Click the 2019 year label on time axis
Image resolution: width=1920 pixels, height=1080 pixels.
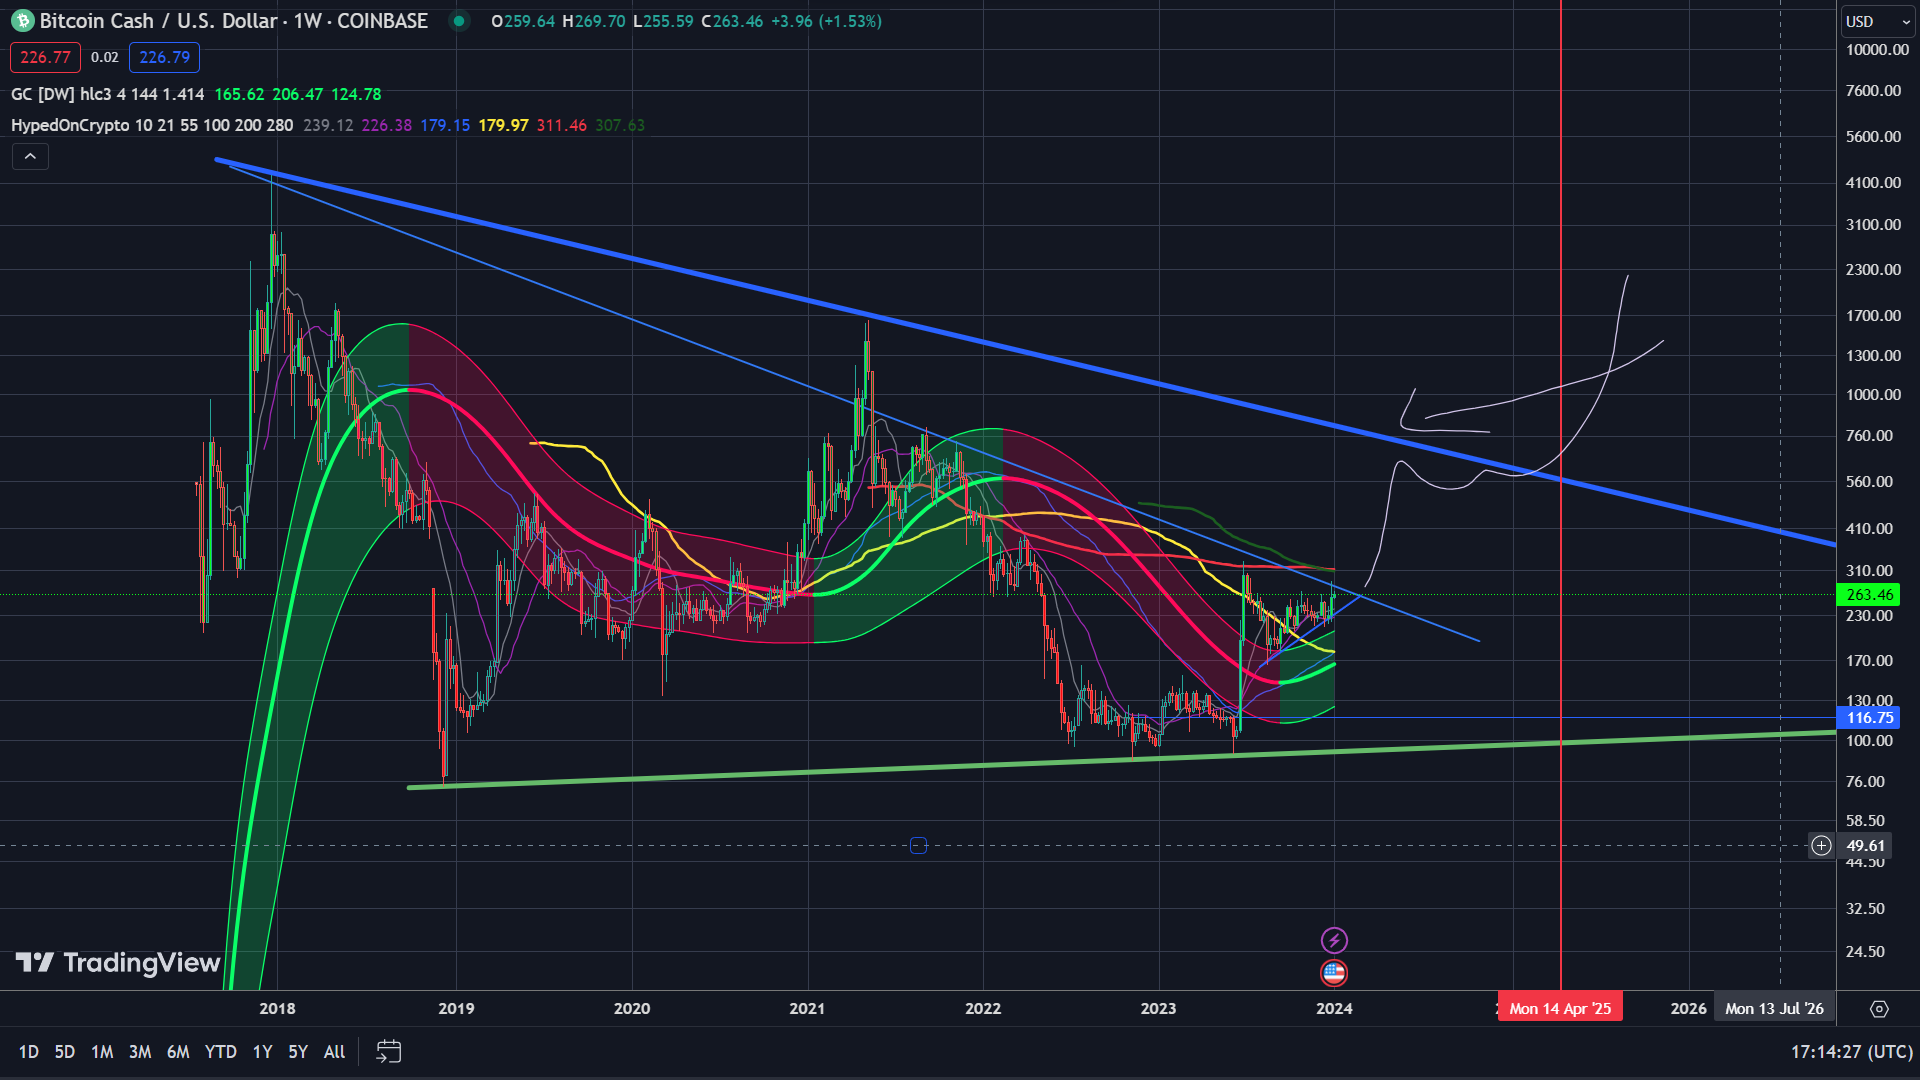pyautogui.click(x=456, y=1008)
